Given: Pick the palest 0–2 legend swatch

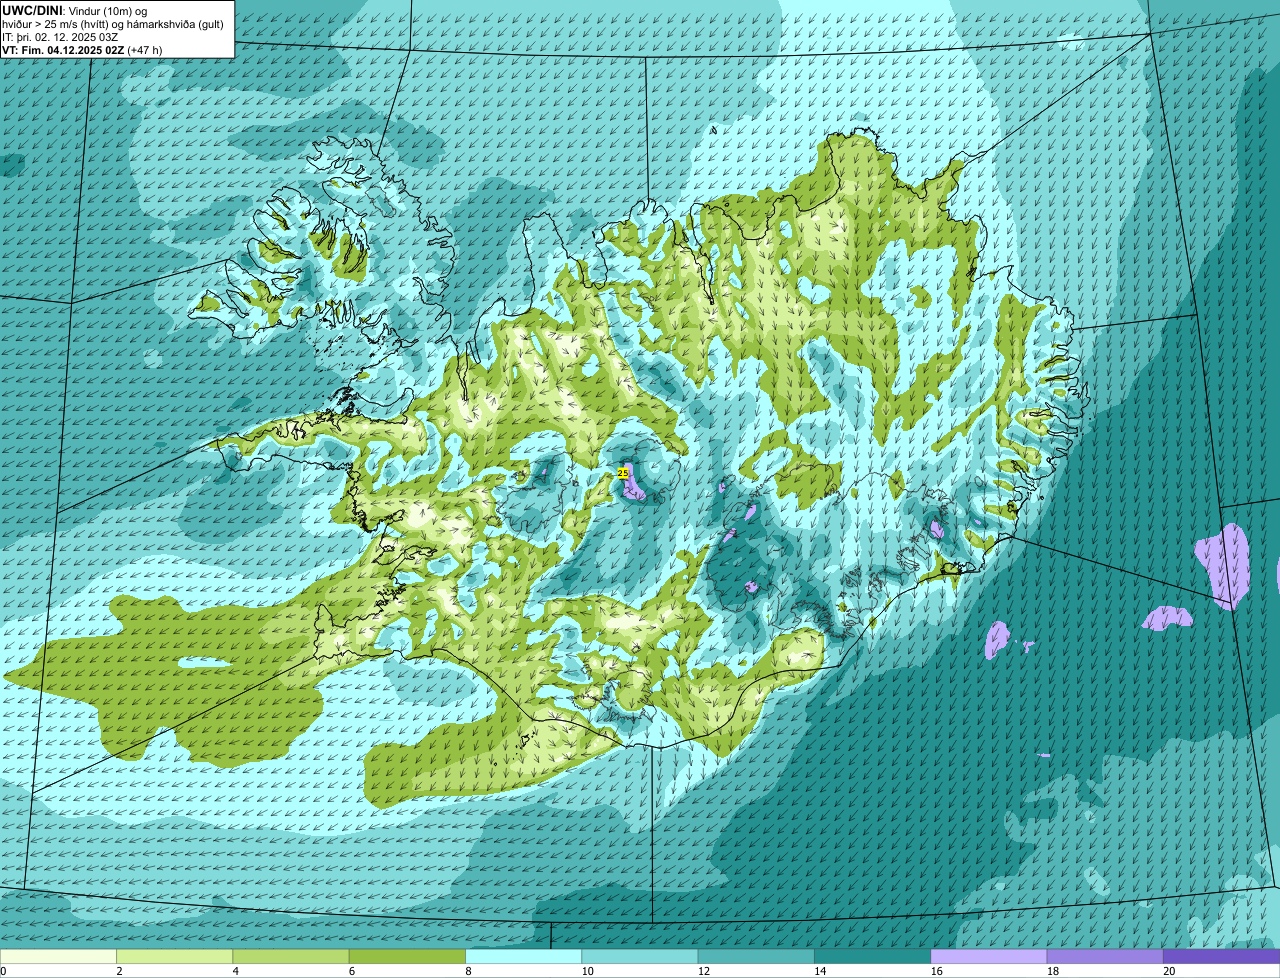Looking at the screenshot, I should [x=58, y=956].
